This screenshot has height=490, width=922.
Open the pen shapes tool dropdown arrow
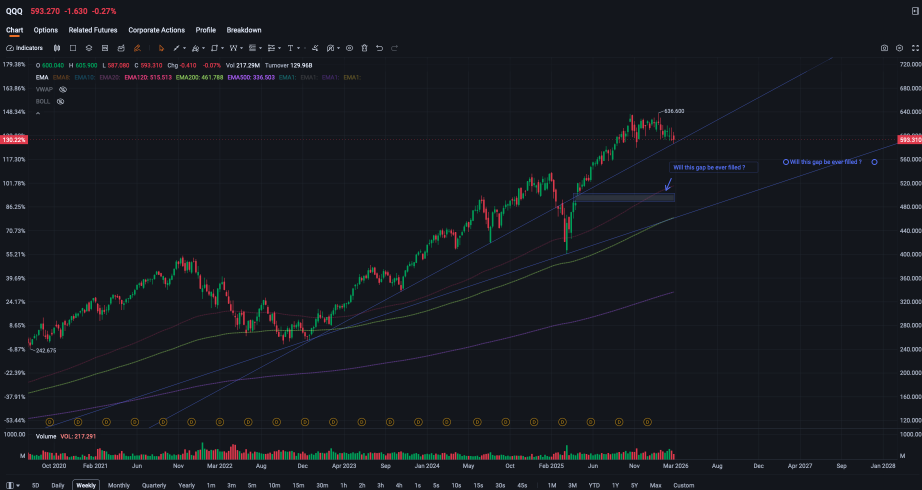203,48
